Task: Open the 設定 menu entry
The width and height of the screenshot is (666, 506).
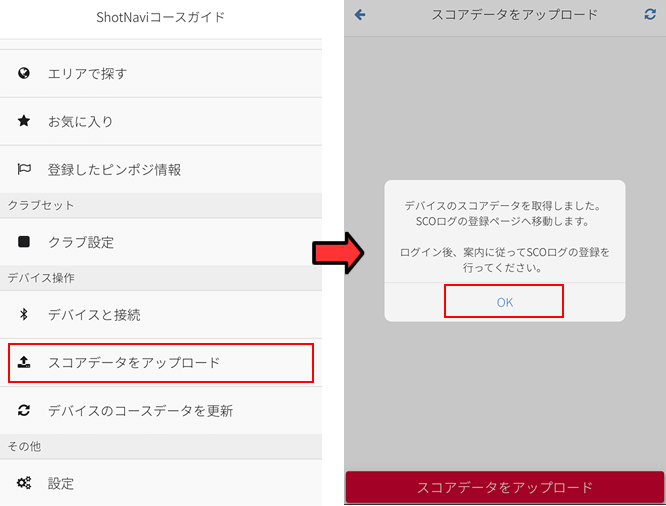Action: tap(61, 483)
